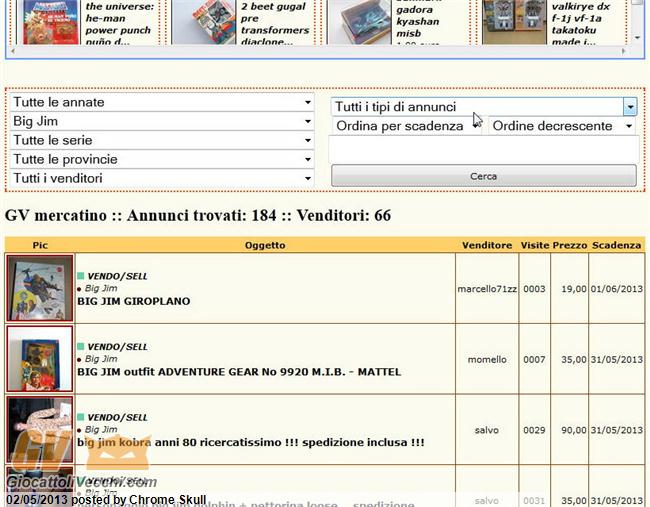
Task: Open 'valkirye dx f-1j vf-1a takatoku' text link
Action: (x=580, y=24)
